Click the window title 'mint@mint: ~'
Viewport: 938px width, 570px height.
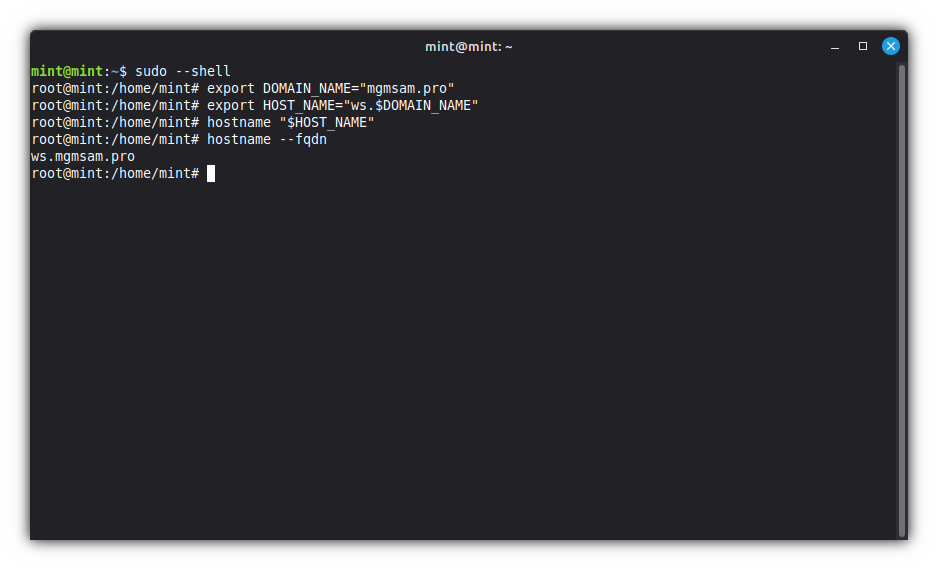pos(468,47)
